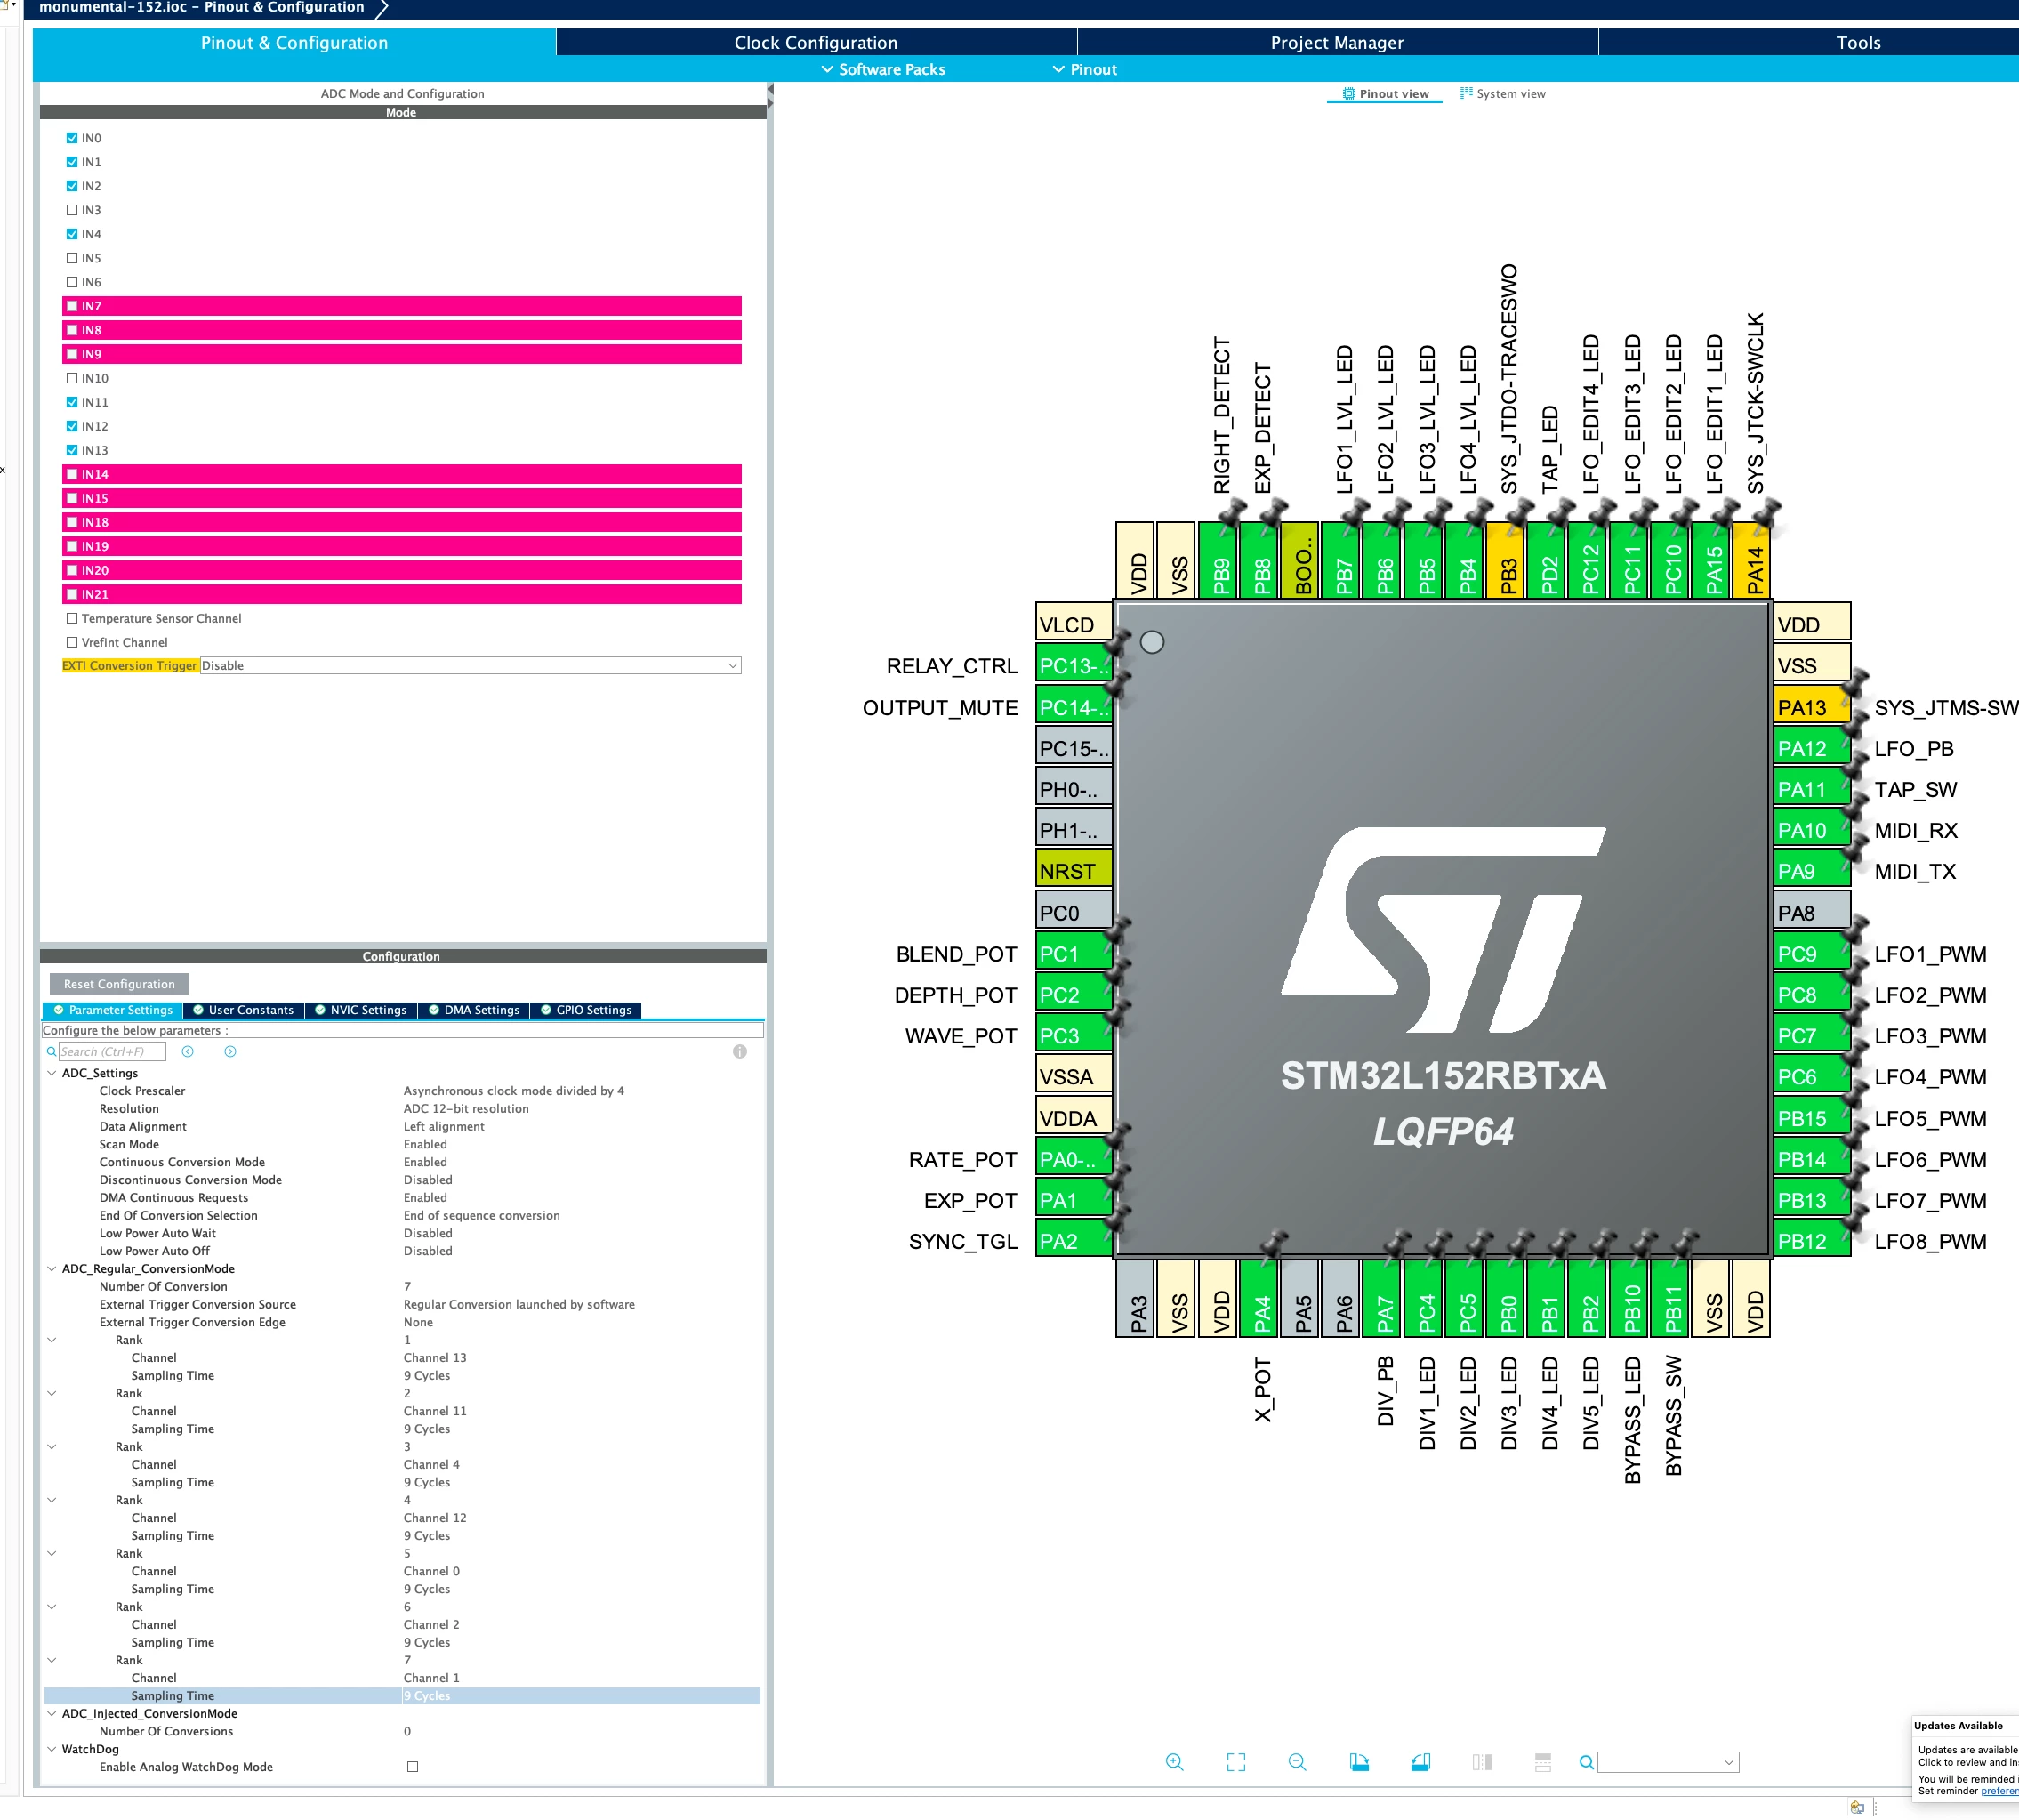Go to next parameter search result
The height and width of the screenshot is (1820, 2019).
(x=230, y=1051)
